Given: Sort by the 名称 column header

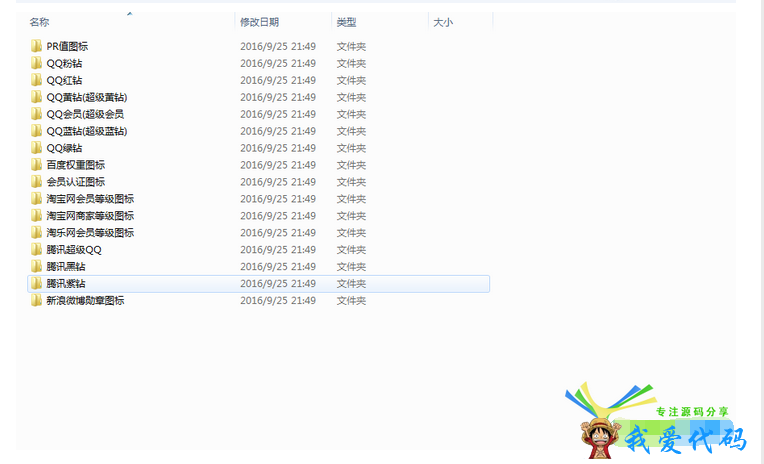Looking at the screenshot, I should (39, 22).
